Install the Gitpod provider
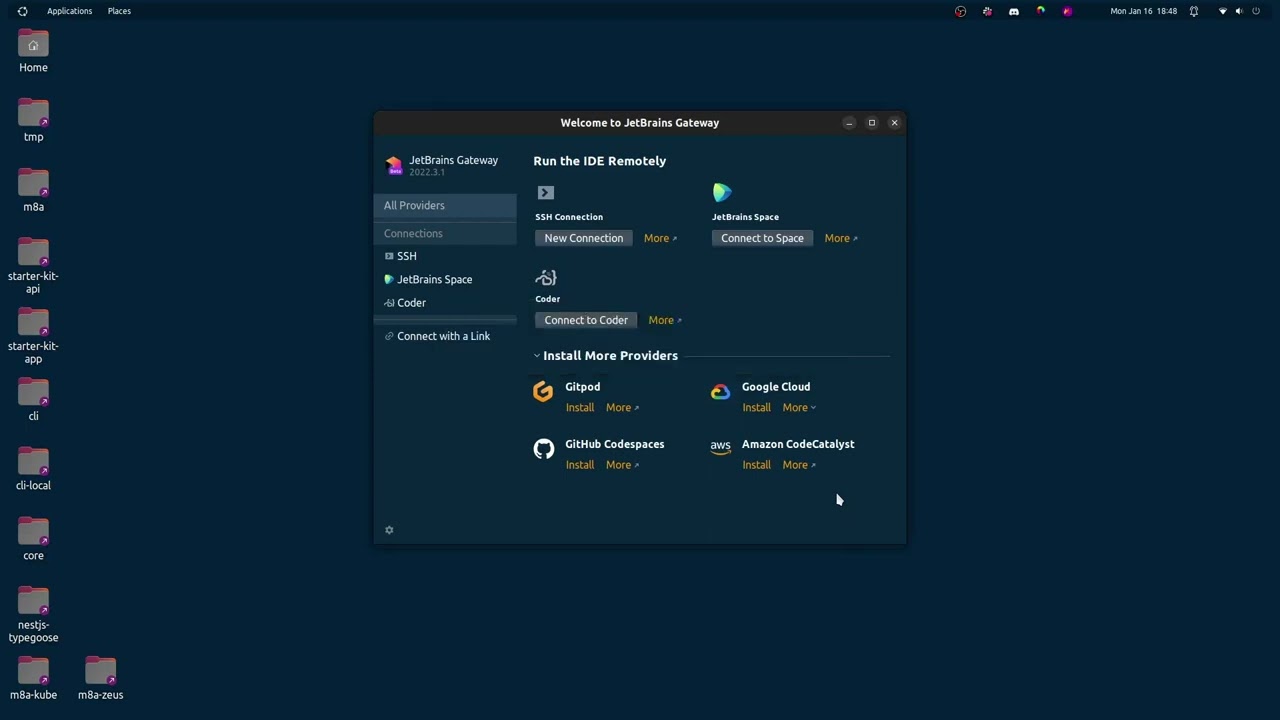This screenshot has height=720, width=1280. click(x=580, y=407)
